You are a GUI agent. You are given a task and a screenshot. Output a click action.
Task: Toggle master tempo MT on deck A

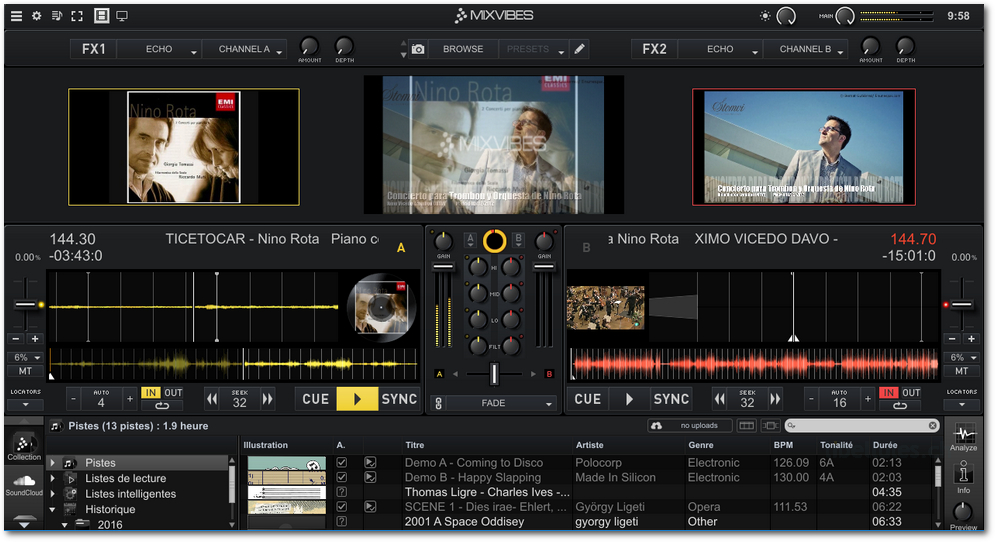(25, 371)
